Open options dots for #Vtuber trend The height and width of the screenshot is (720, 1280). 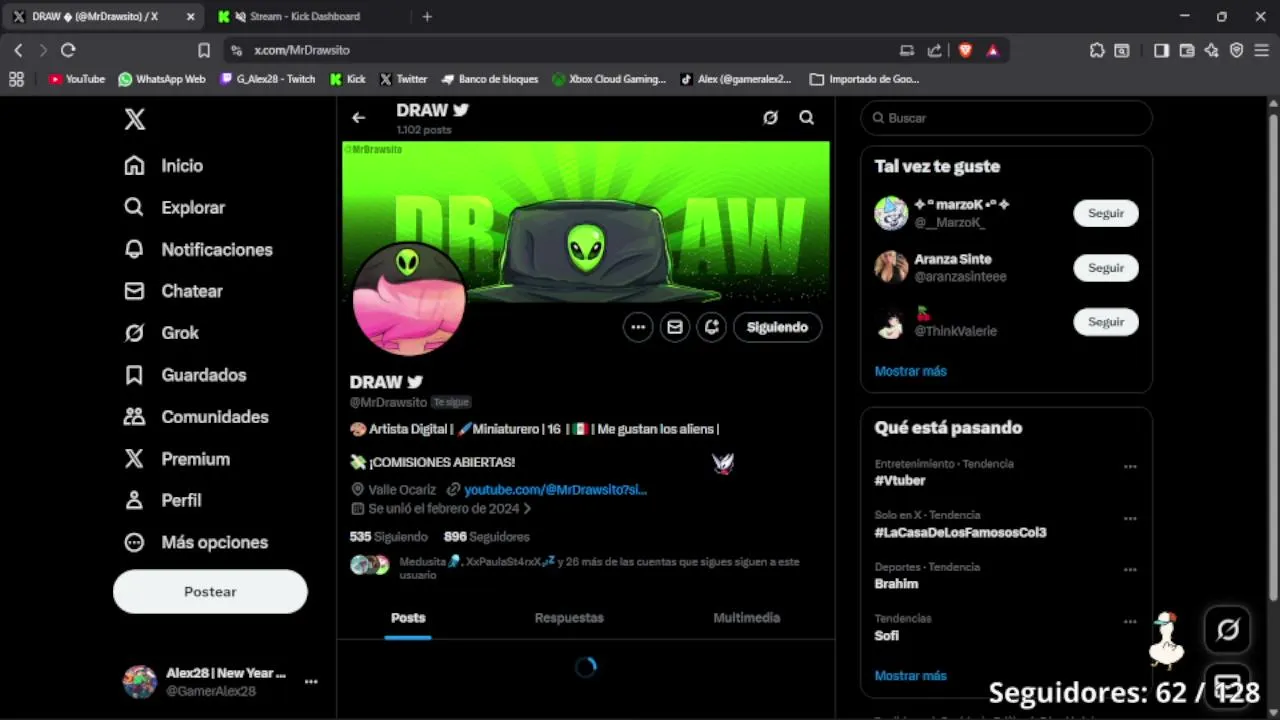(1130, 466)
